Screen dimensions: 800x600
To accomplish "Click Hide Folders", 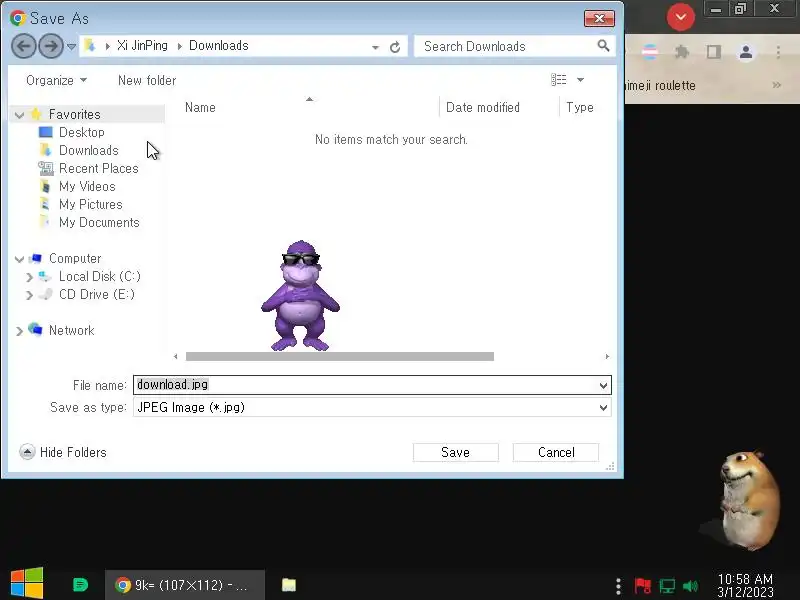I will tap(63, 452).
